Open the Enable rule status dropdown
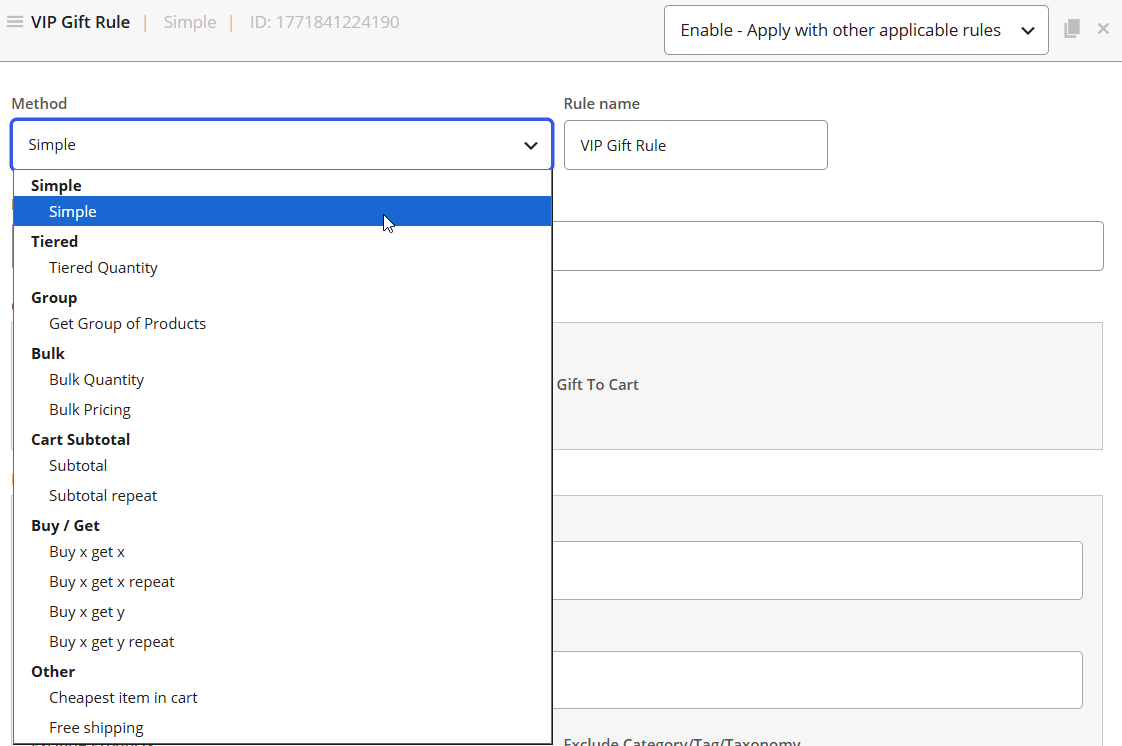The image size is (1122, 746). pyautogui.click(x=856, y=30)
